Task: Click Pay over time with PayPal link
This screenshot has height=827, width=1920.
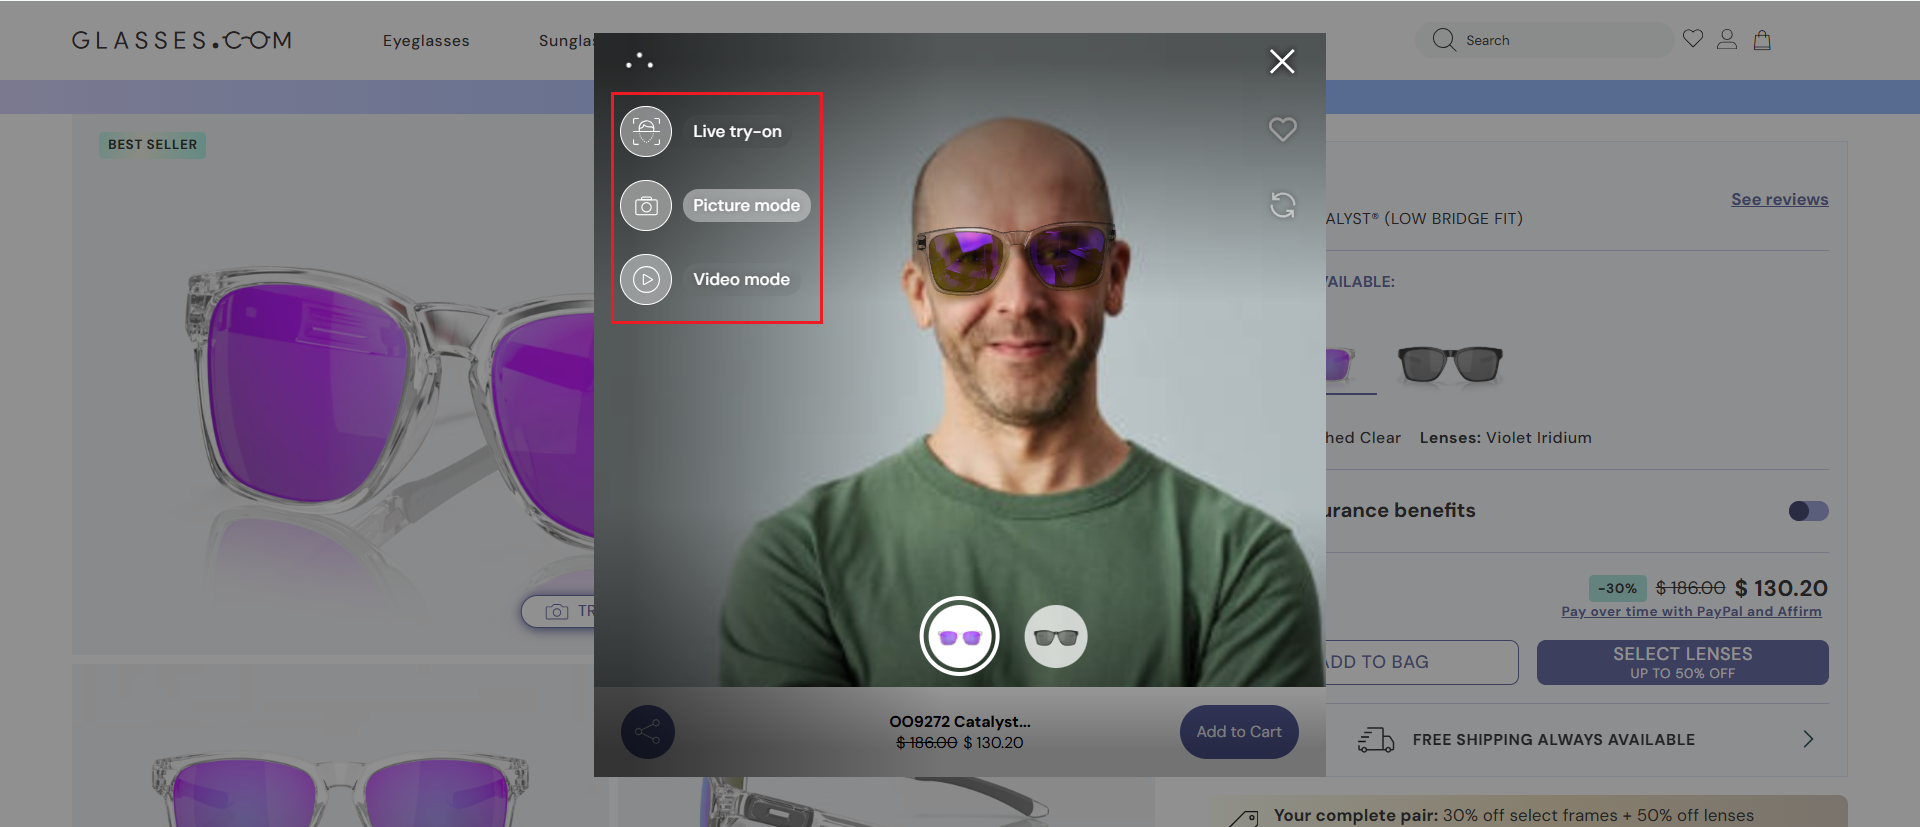Action: 1691,612
